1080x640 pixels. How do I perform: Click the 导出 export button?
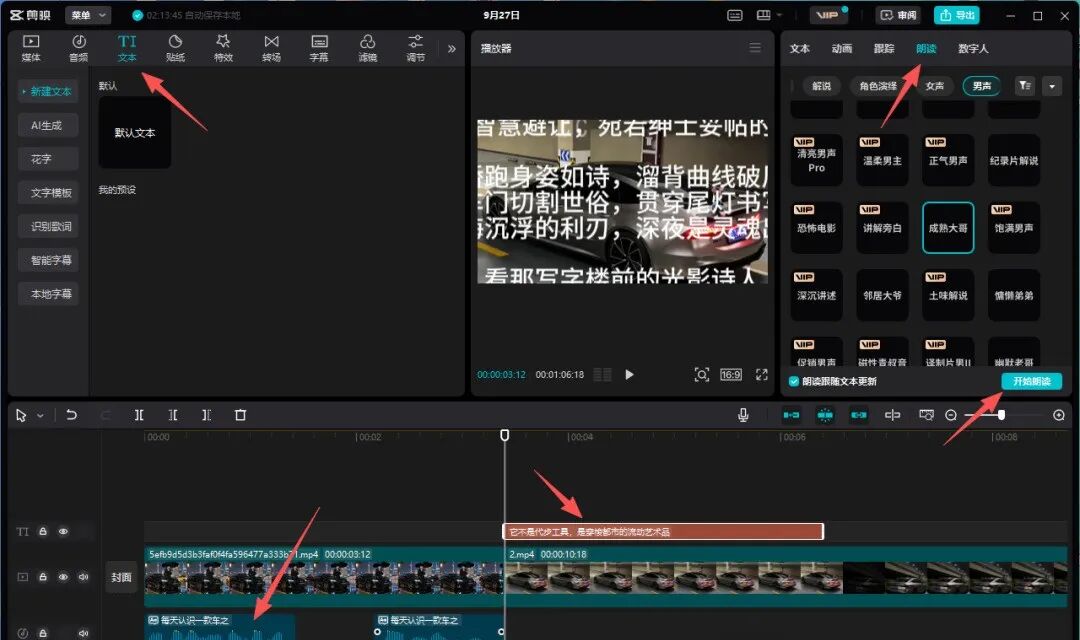coord(957,15)
